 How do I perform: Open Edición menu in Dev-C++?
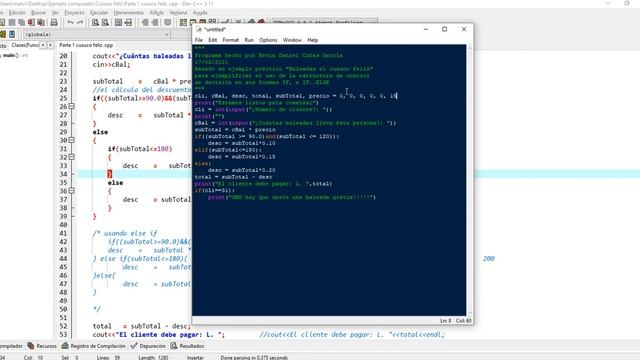pyautogui.click(x=17, y=13)
